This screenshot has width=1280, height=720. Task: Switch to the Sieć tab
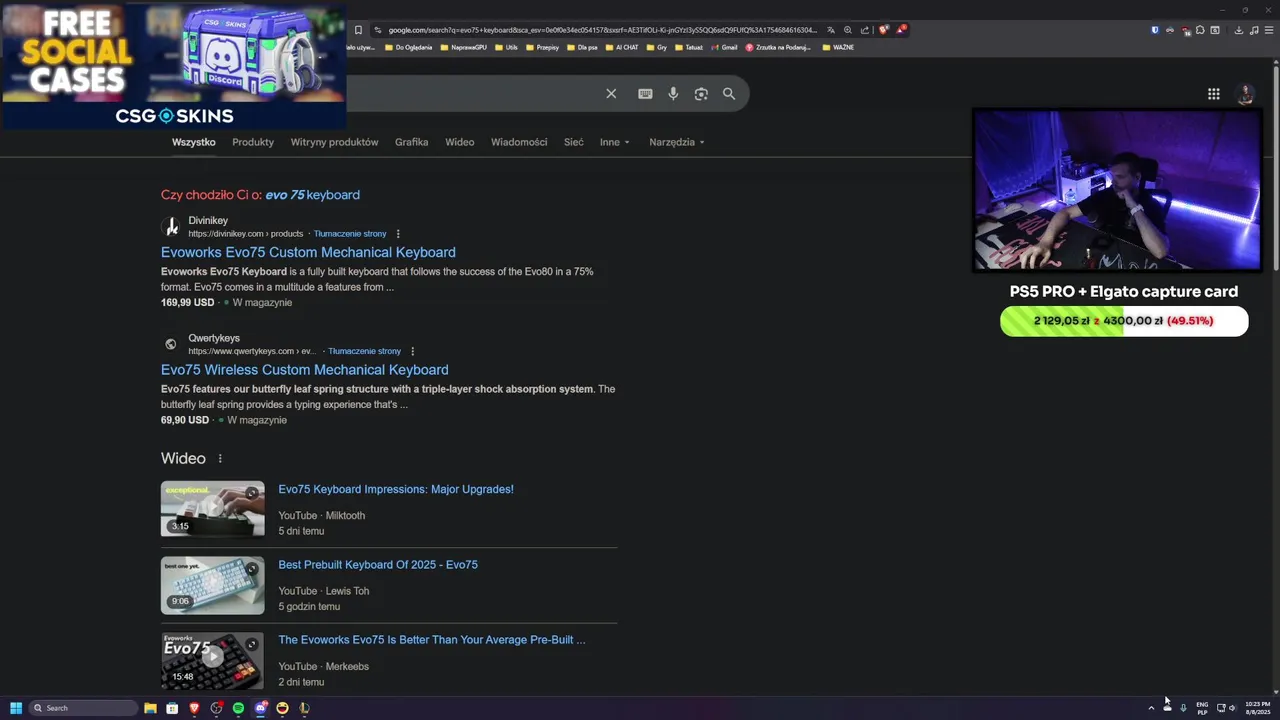tap(573, 142)
